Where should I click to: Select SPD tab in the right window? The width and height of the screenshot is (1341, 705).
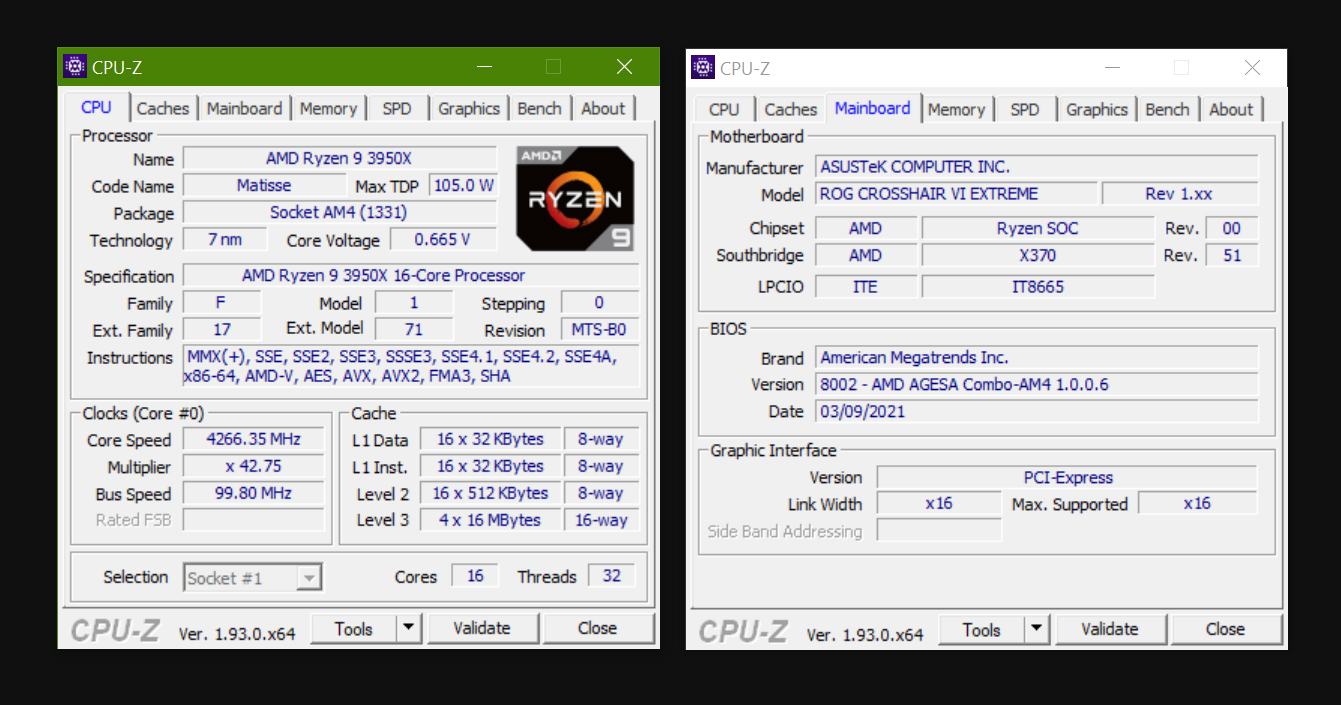(1025, 109)
